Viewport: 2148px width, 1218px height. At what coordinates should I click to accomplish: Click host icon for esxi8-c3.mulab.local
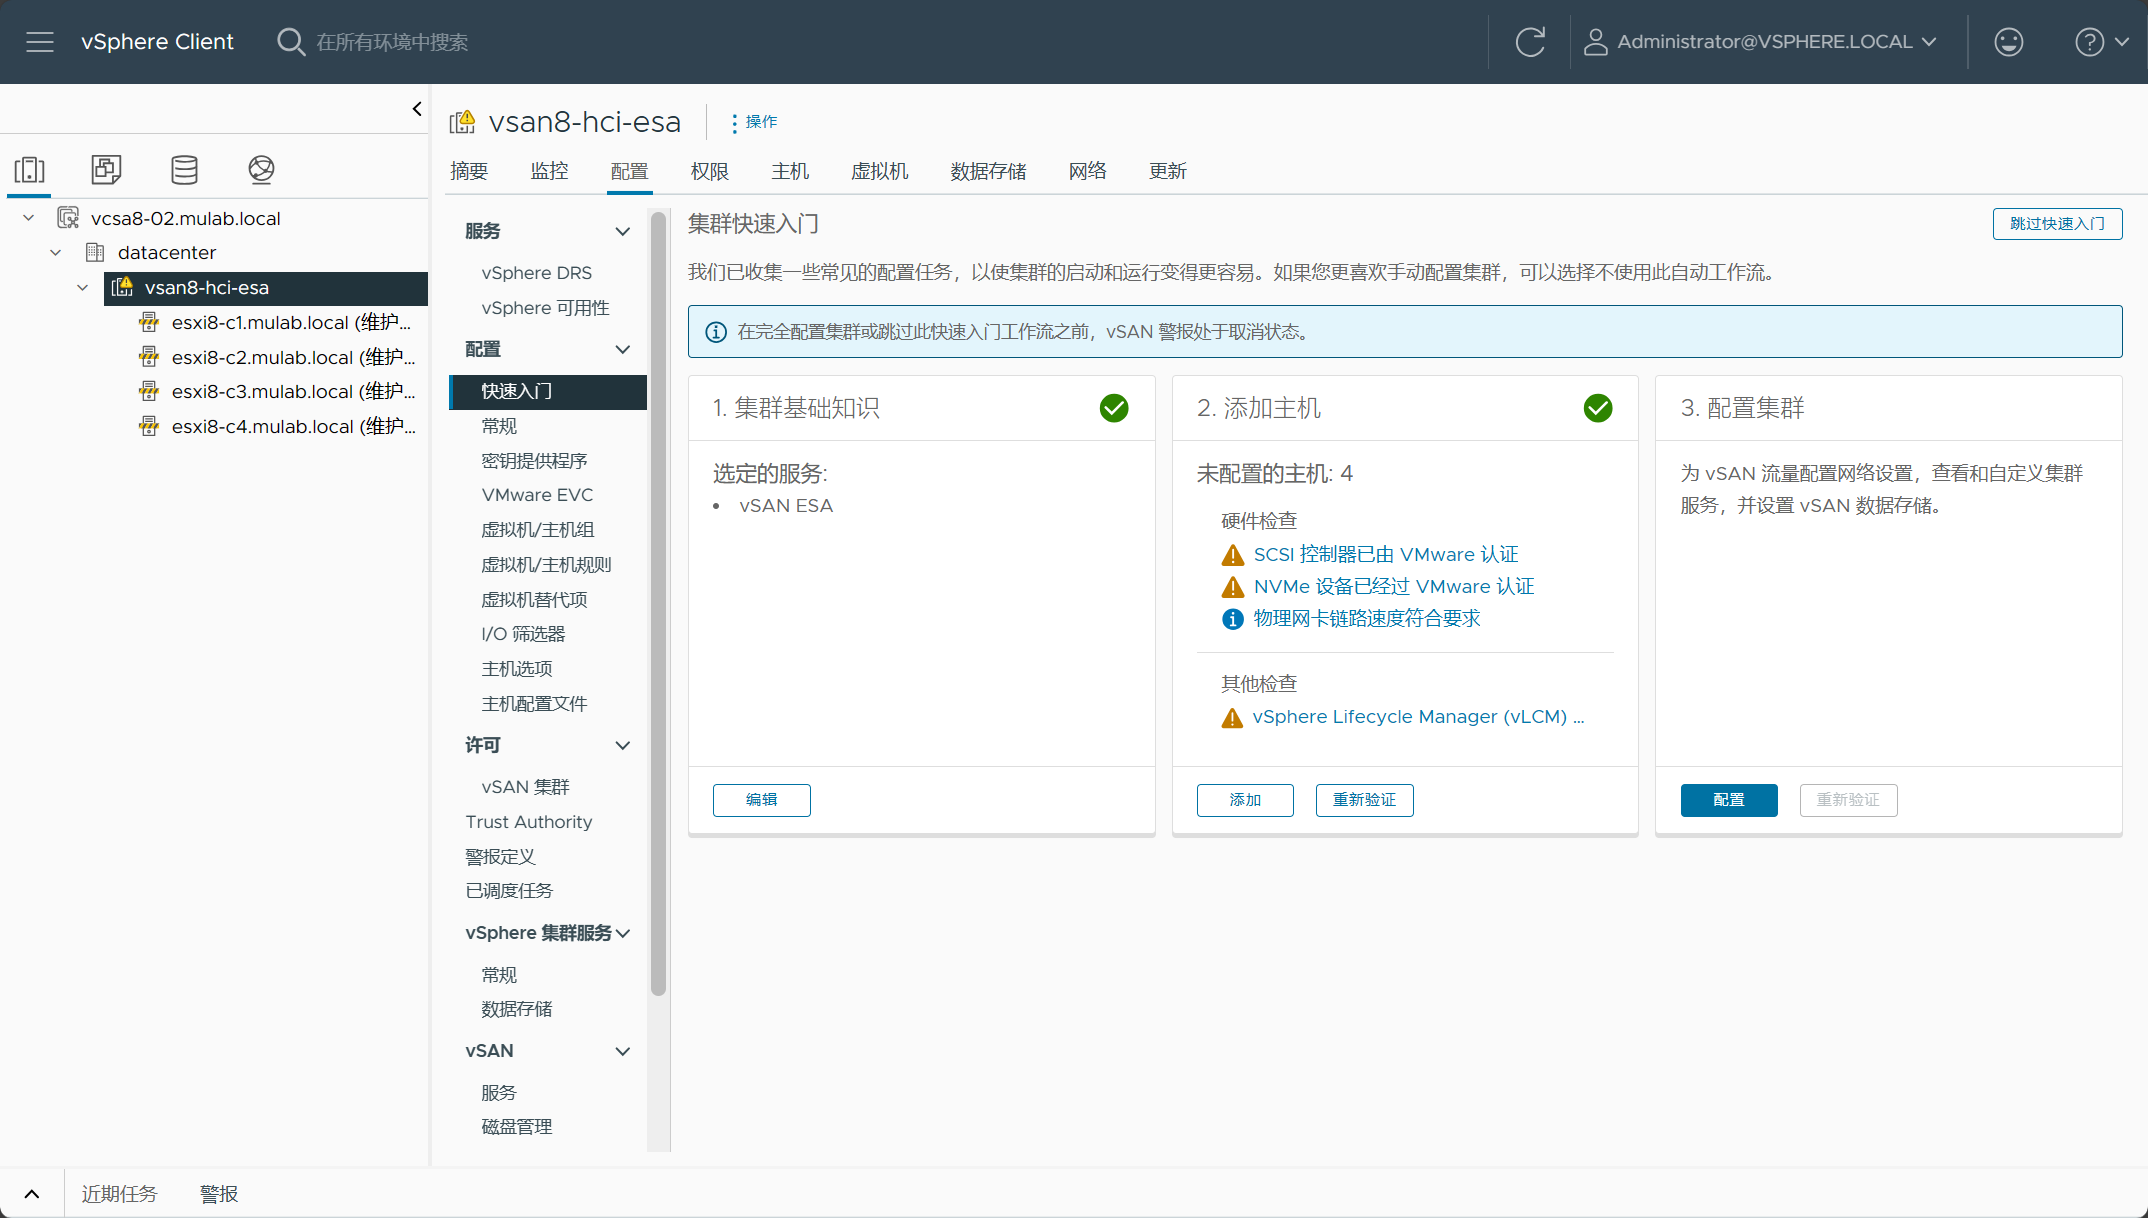[149, 391]
